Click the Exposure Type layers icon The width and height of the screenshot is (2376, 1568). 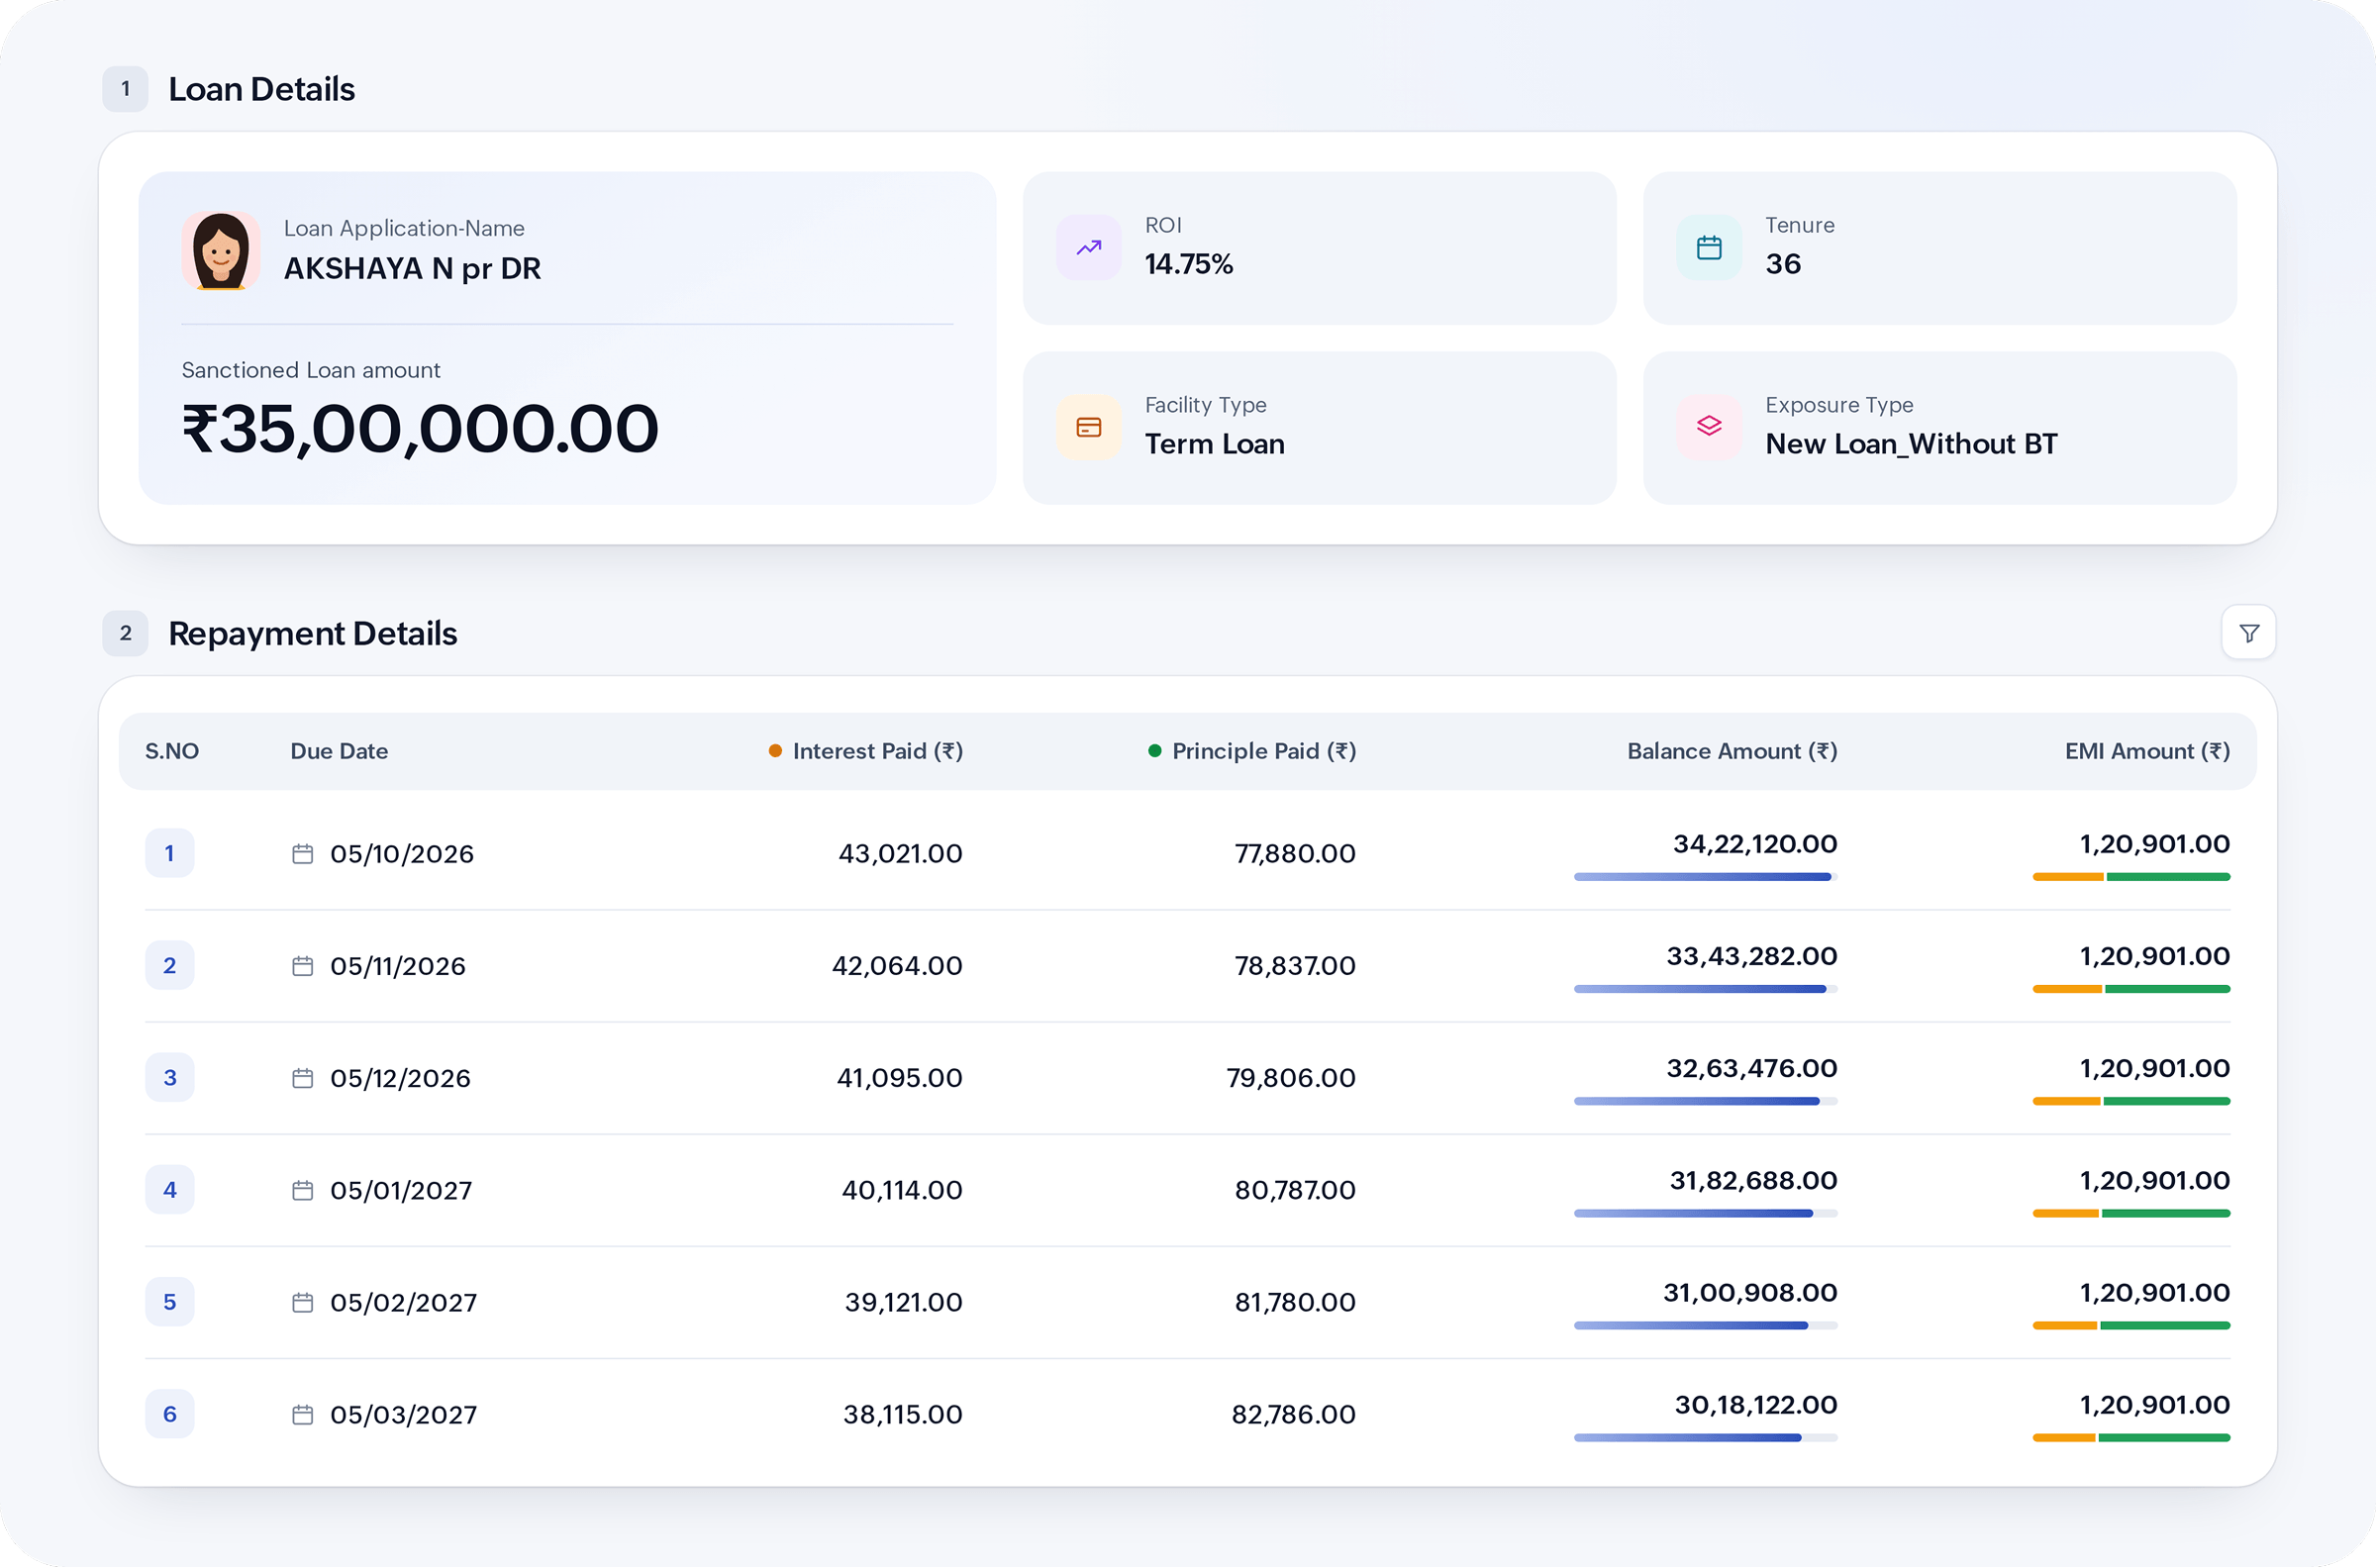click(1709, 427)
